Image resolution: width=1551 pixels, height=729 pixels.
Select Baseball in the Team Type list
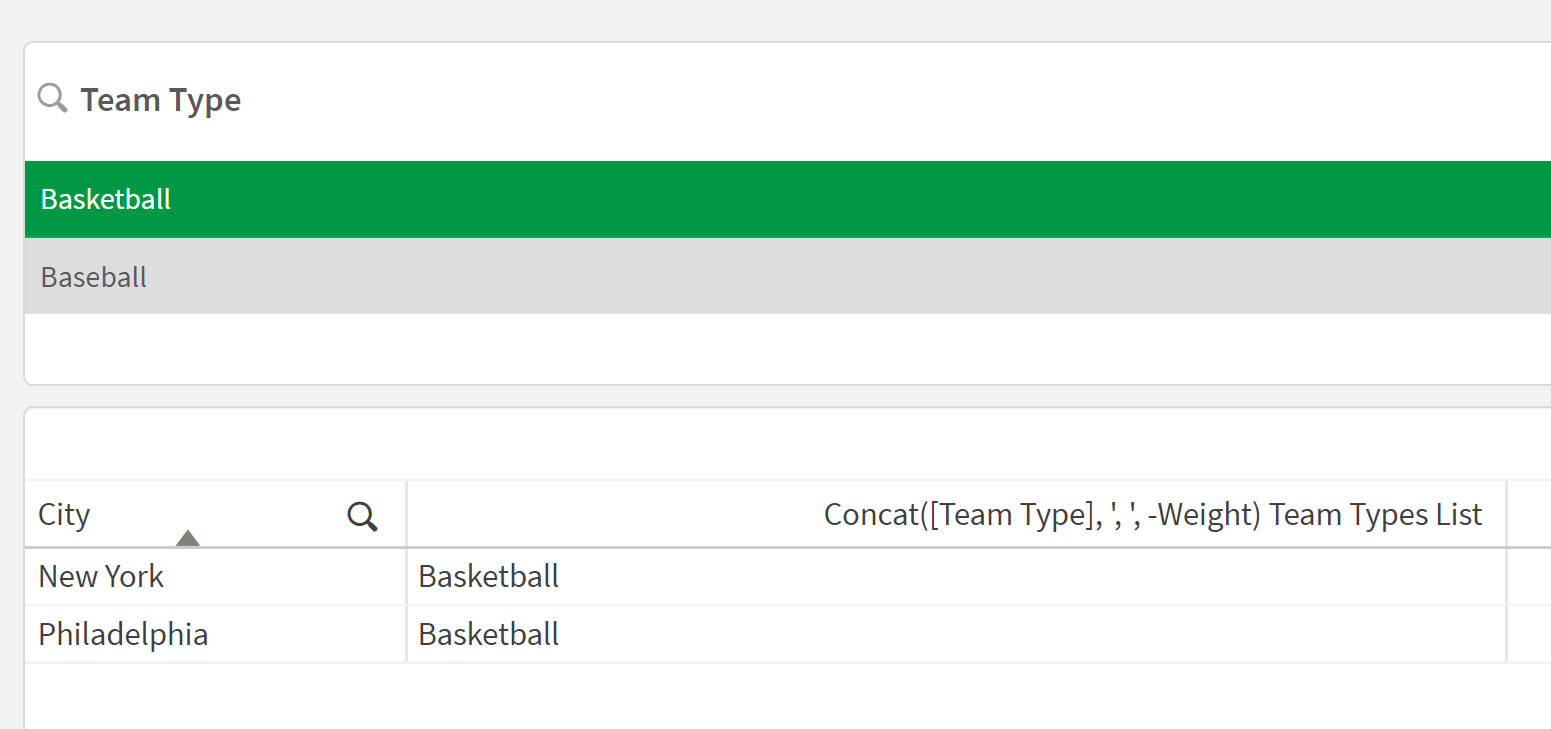click(94, 277)
